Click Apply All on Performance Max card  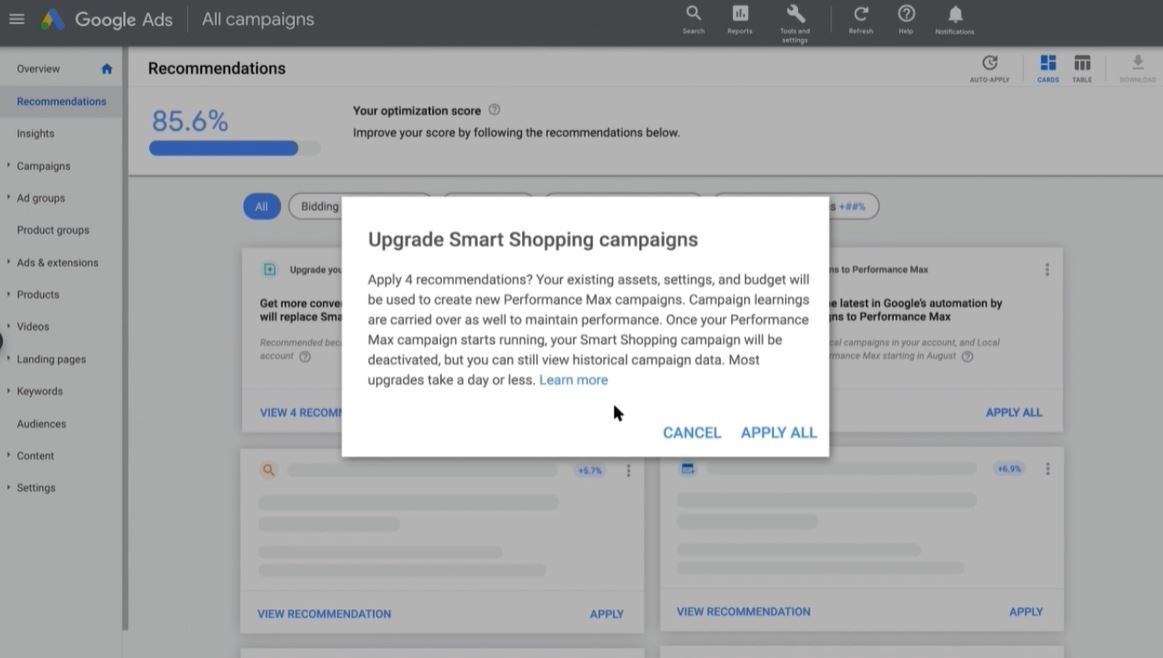tap(1013, 412)
